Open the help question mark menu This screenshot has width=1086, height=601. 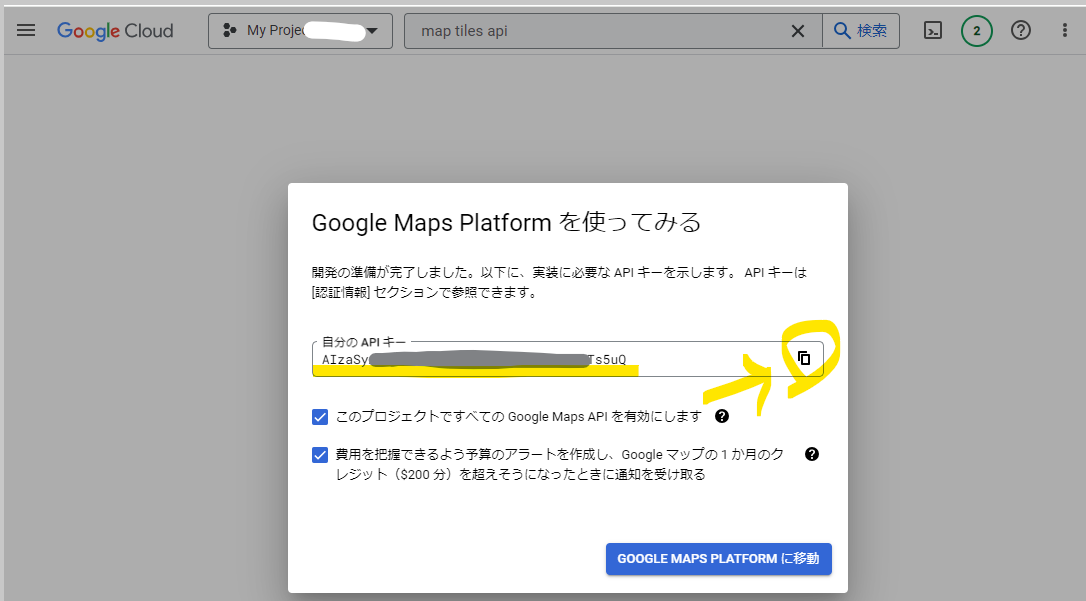[1021, 30]
